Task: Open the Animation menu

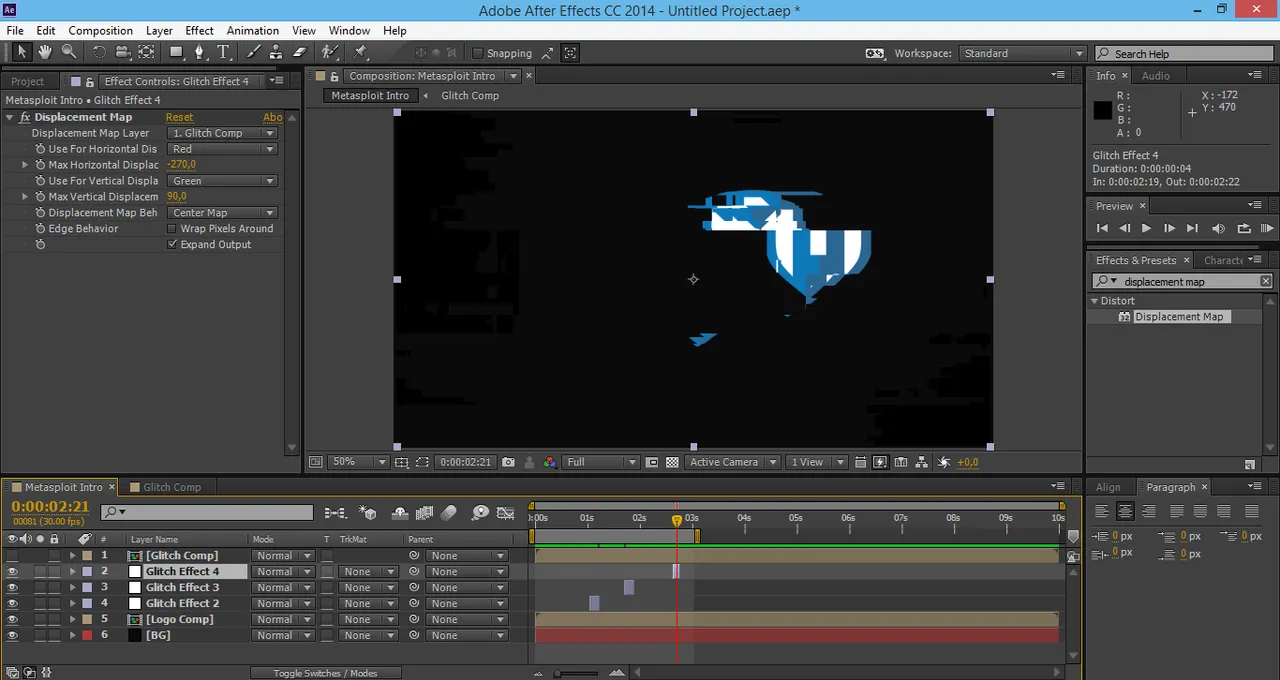Action: point(253,31)
